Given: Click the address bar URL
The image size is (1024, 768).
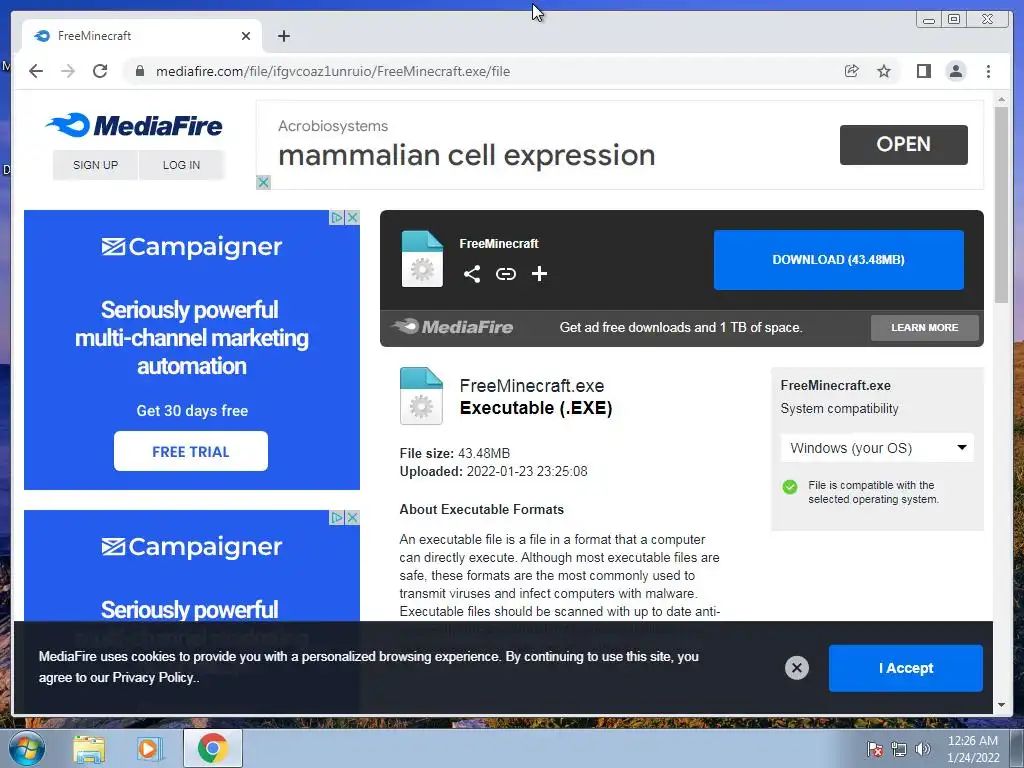Looking at the screenshot, I should pos(333,71).
